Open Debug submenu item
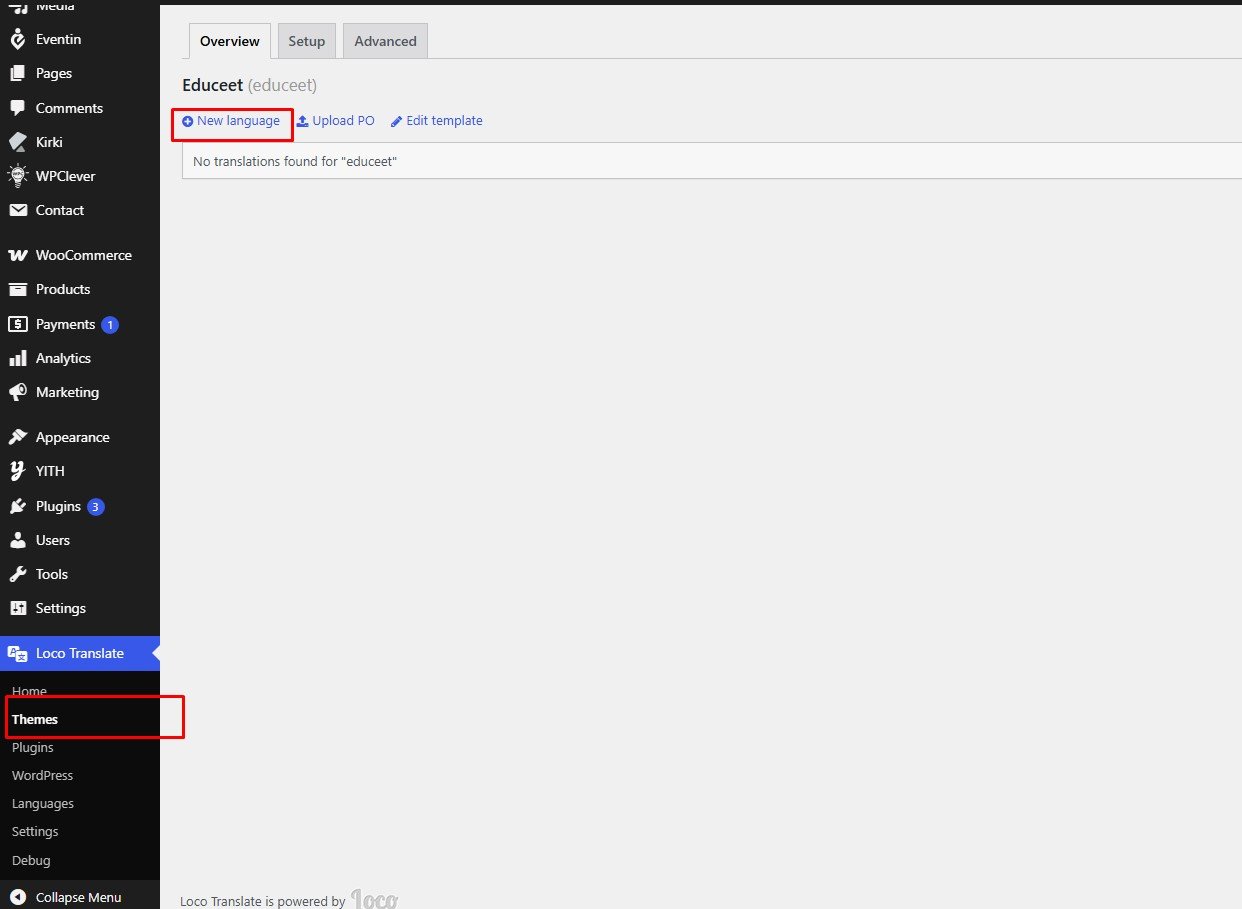The width and height of the screenshot is (1242, 909). (31, 860)
